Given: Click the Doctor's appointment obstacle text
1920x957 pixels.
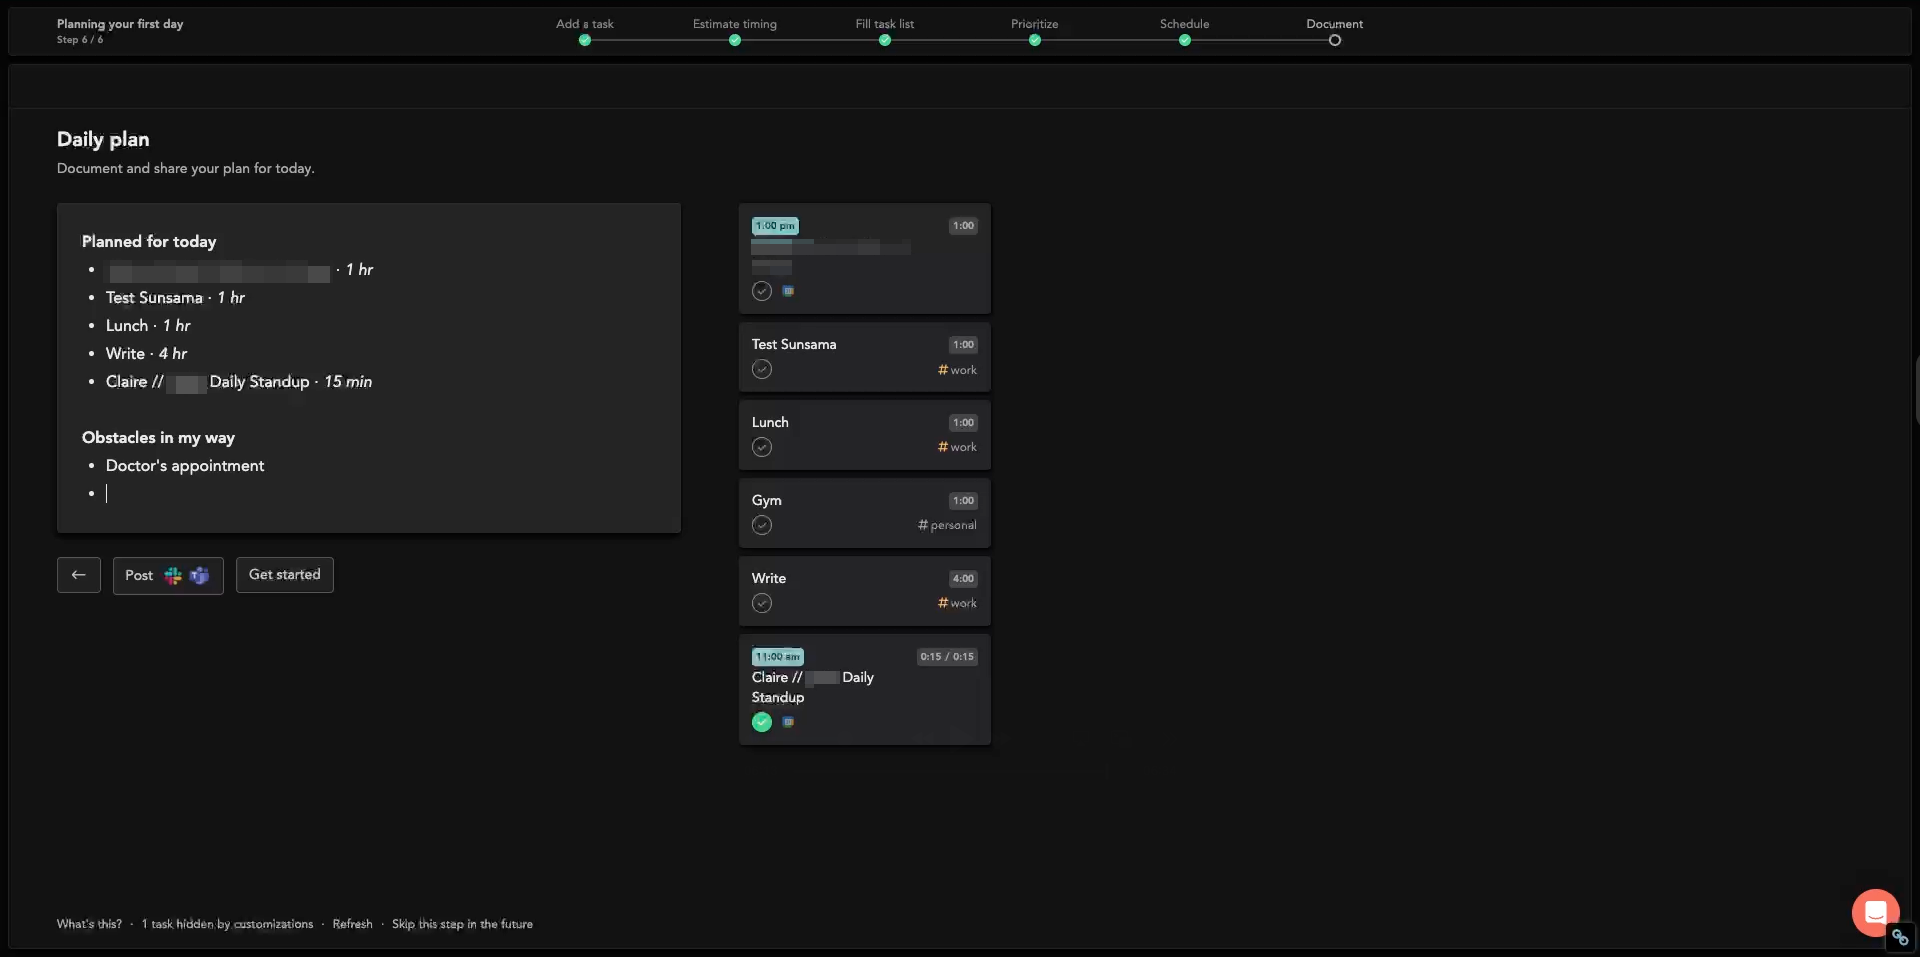Looking at the screenshot, I should coord(185,466).
